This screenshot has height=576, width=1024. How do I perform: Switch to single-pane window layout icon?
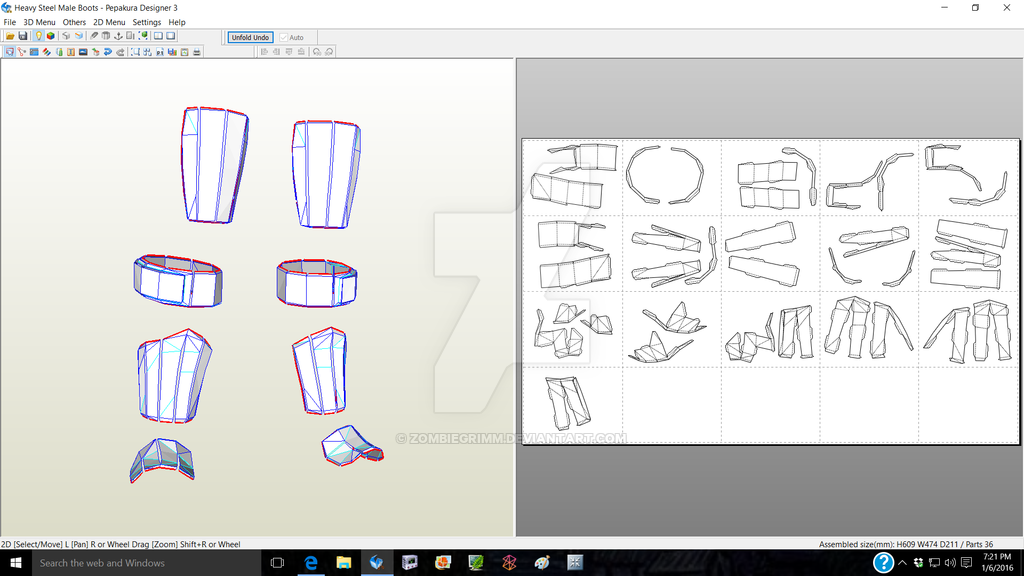[170, 36]
